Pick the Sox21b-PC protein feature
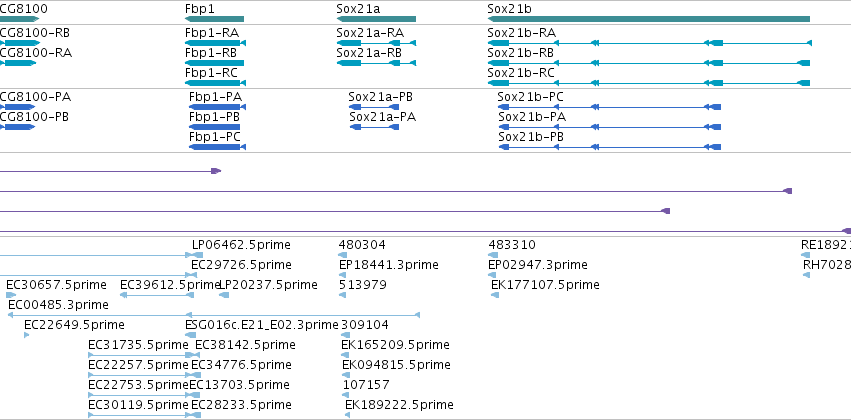 pyautogui.click(x=609, y=107)
